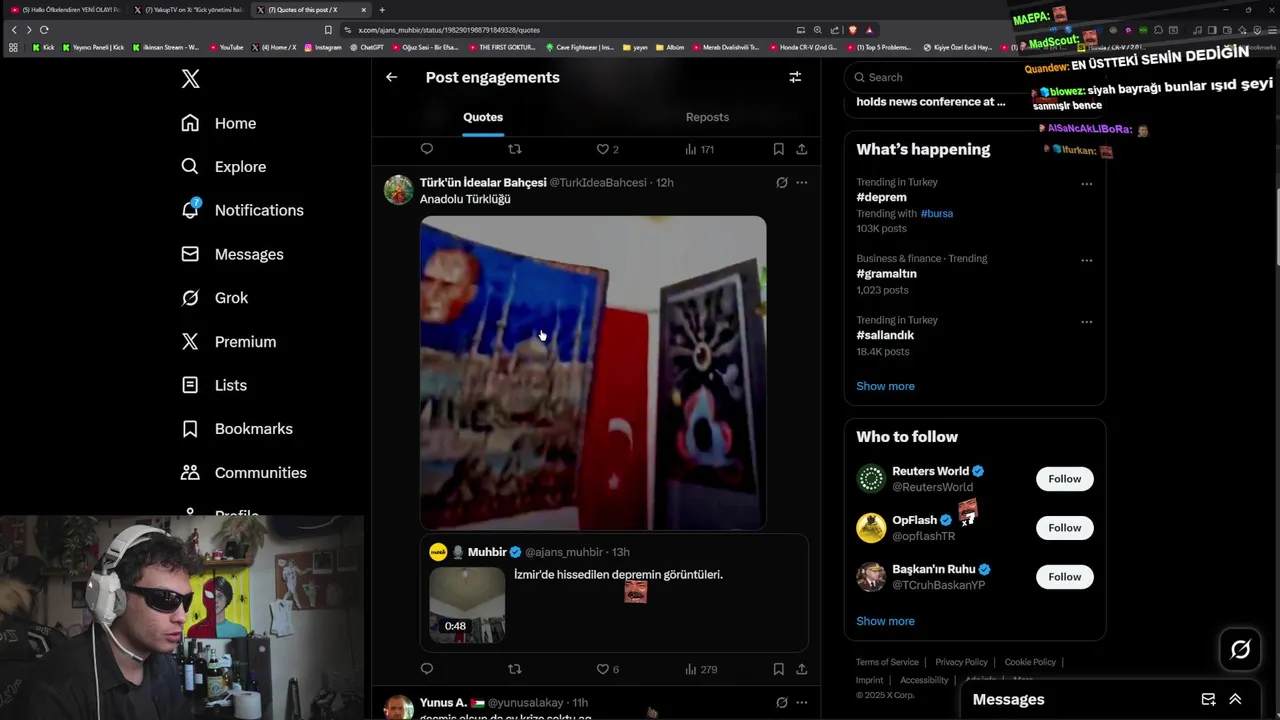1280x720 pixels.
Task: Open Lists in the sidebar
Action: 214,385
